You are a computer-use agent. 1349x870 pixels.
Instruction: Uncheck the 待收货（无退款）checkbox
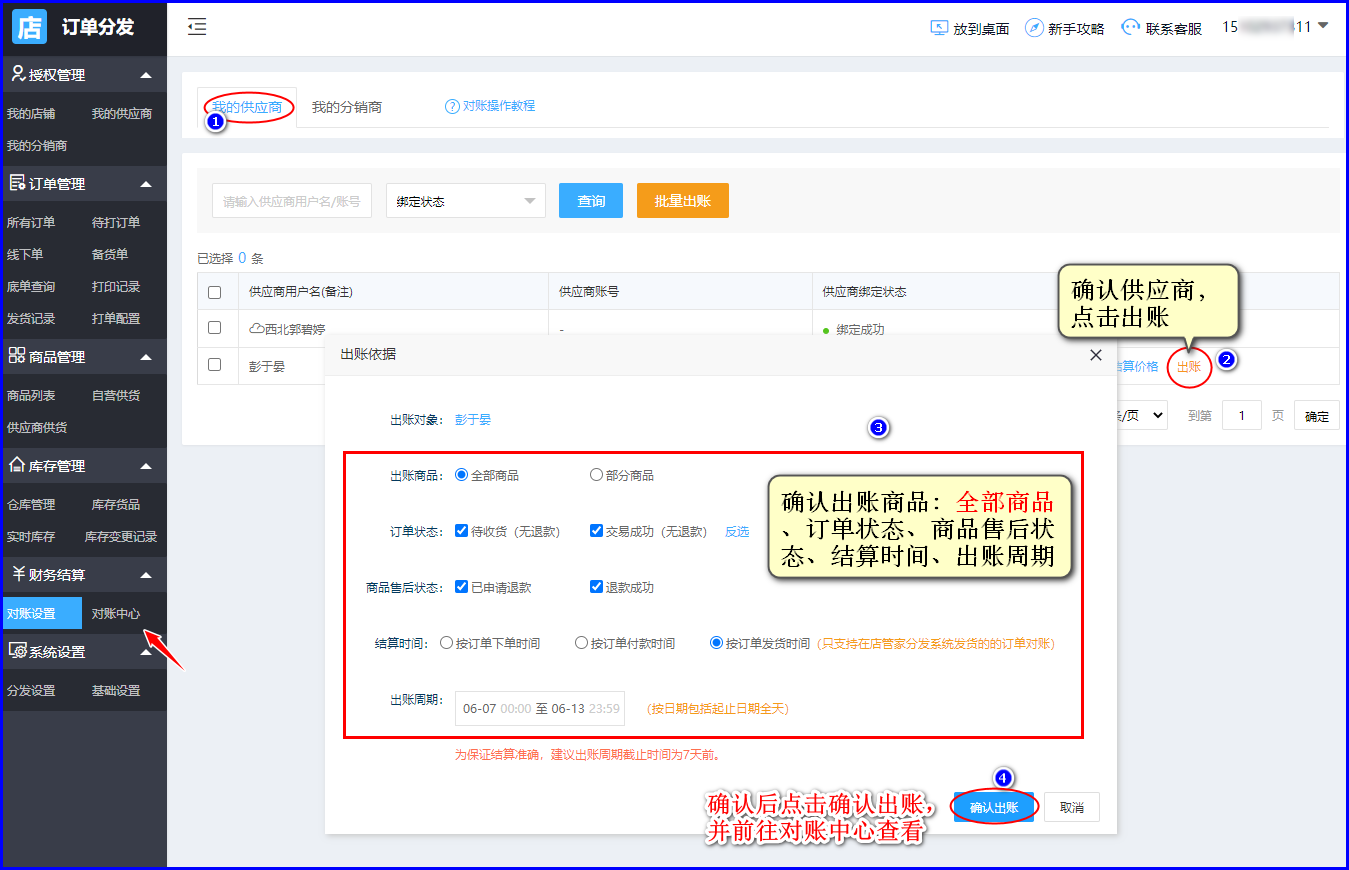coord(461,531)
